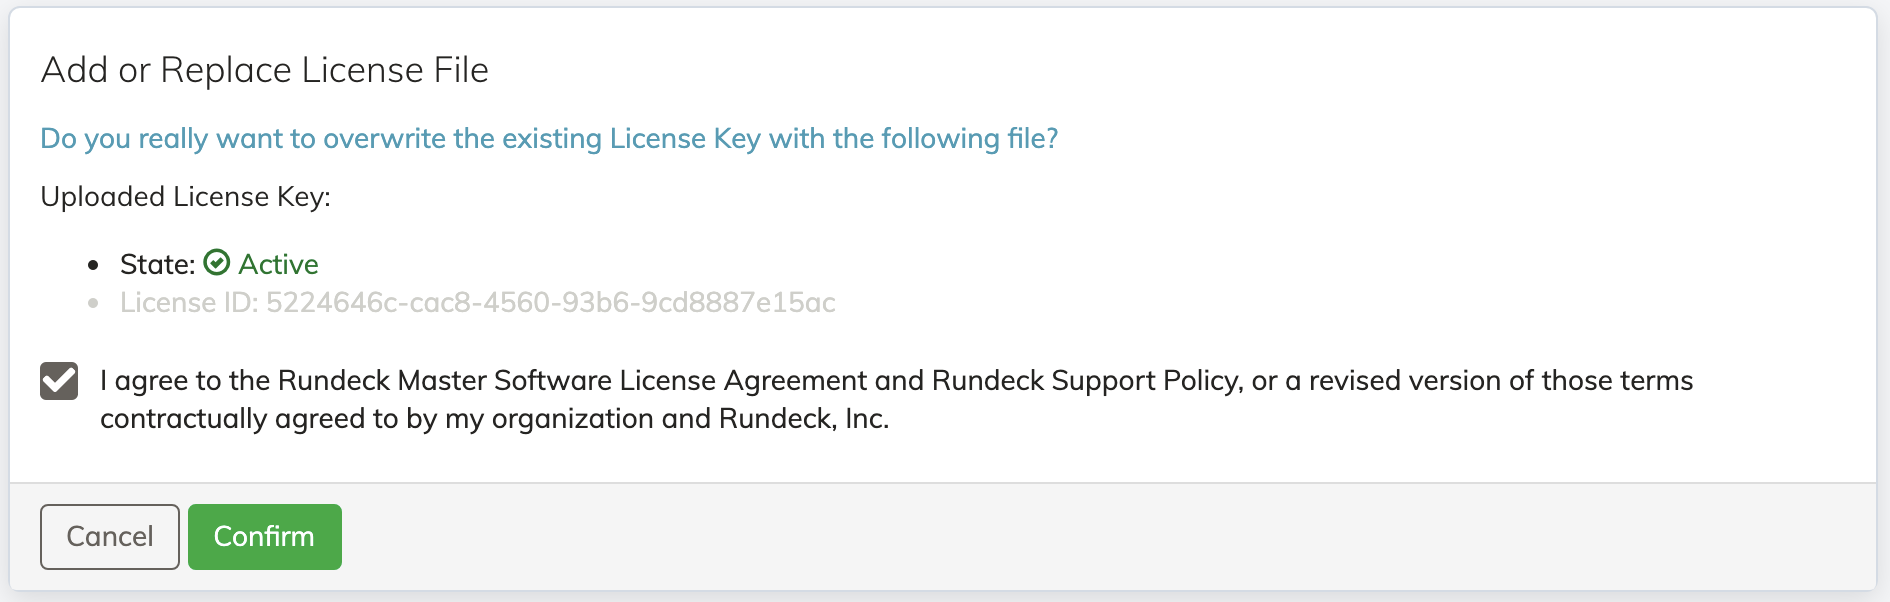Click the circled checkmark before Active

219,263
